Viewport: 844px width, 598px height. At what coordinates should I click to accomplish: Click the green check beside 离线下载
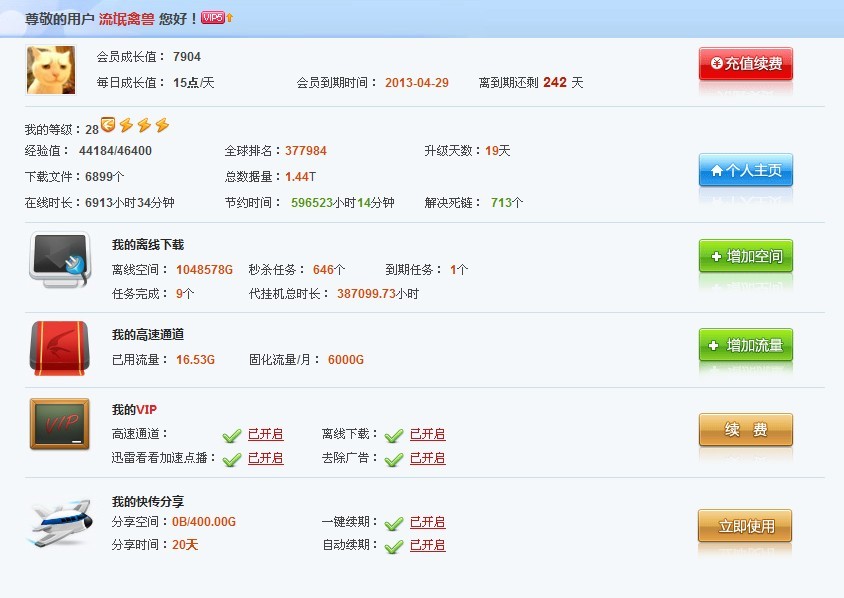click(394, 435)
